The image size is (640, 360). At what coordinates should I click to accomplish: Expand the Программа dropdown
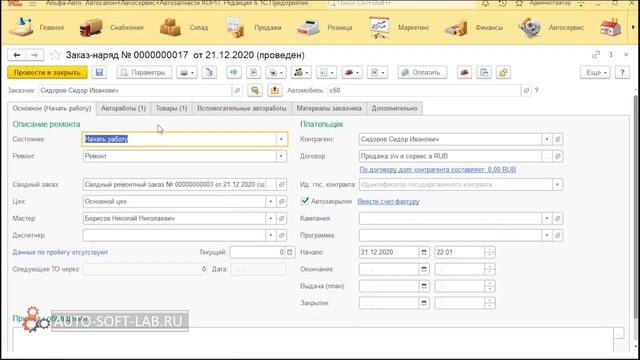click(547, 236)
